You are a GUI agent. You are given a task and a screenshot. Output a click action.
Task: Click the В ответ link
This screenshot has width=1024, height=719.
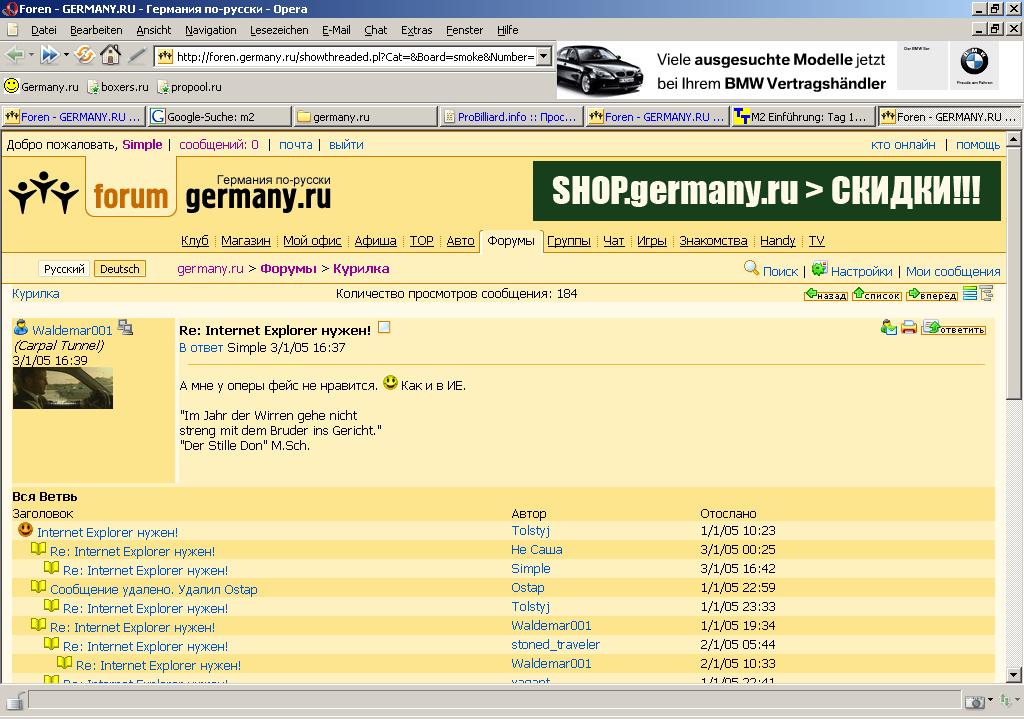point(201,347)
